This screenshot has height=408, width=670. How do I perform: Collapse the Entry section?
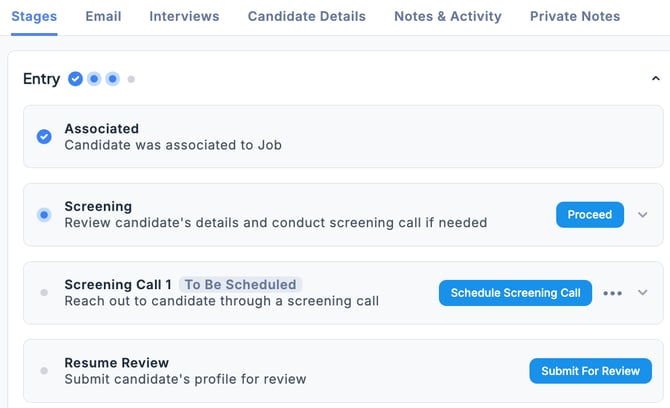(655, 78)
